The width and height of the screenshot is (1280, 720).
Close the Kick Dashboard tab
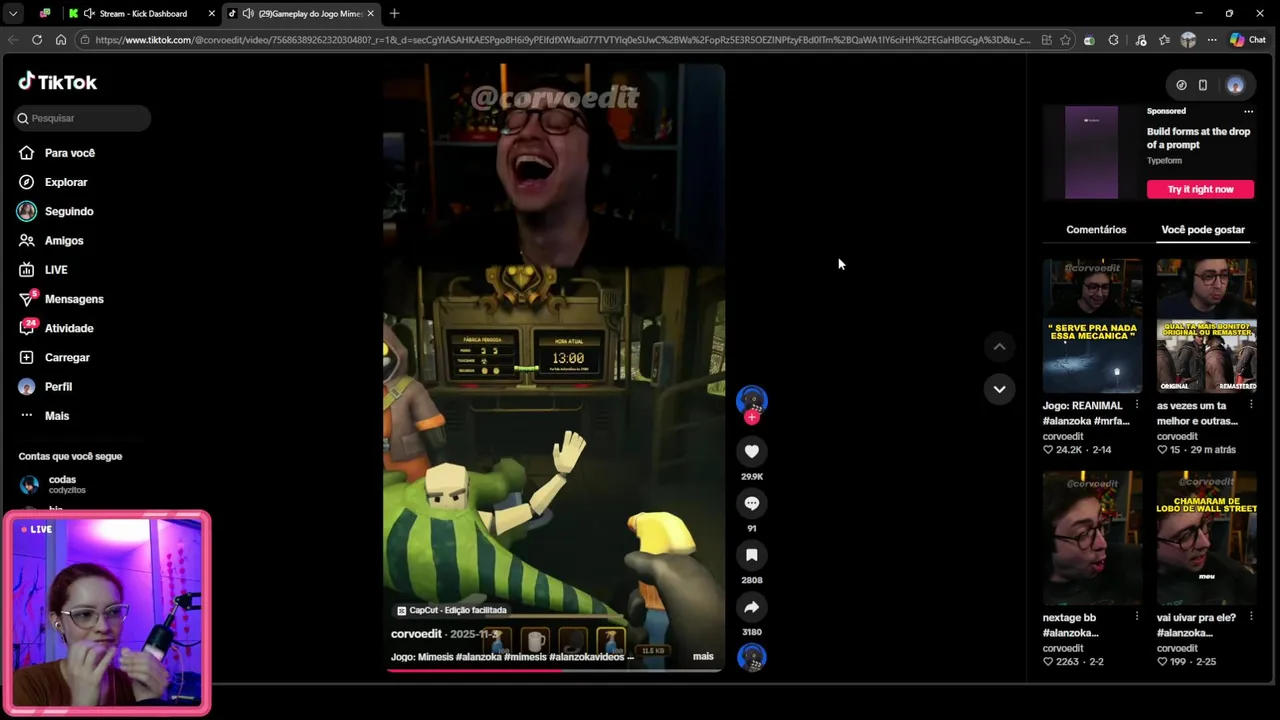[x=211, y=14]
